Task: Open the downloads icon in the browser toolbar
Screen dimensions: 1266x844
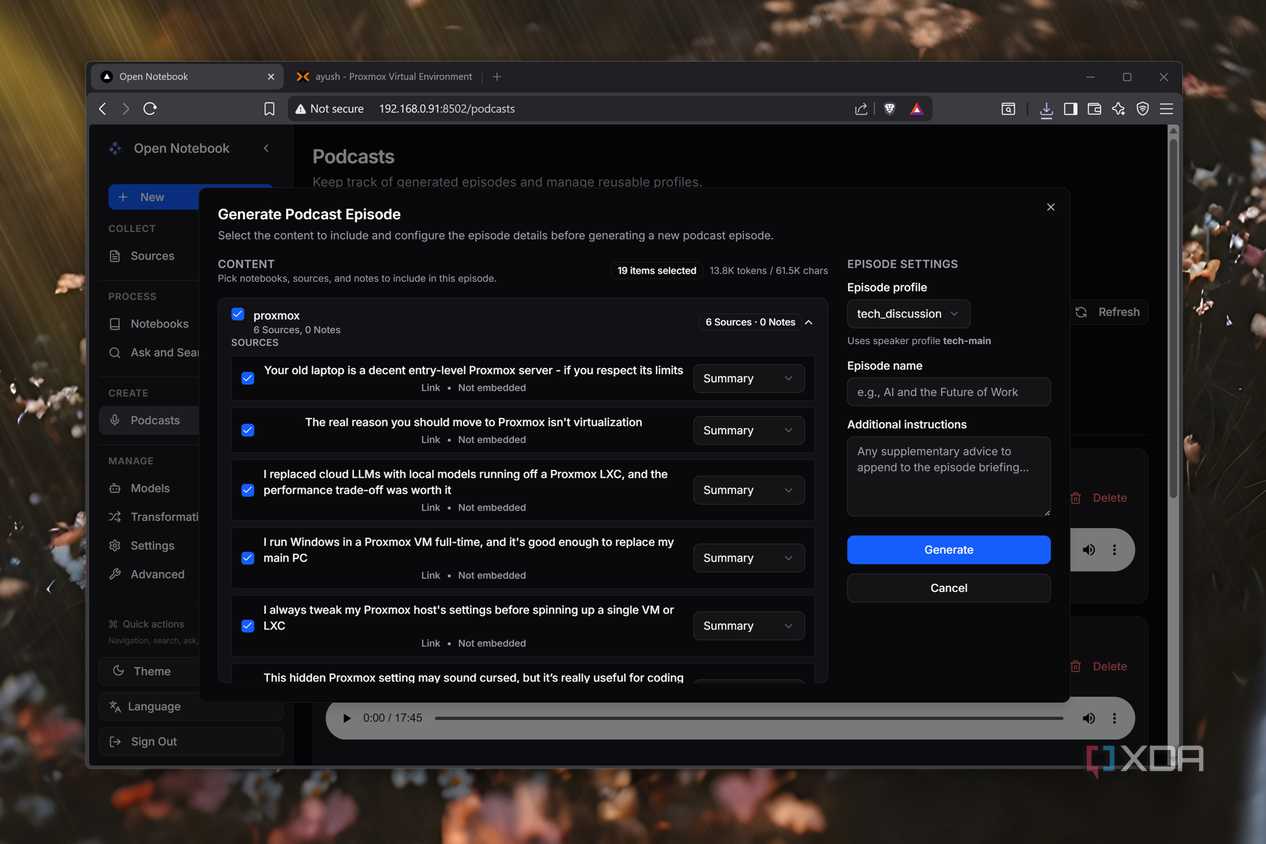Action: pos(1046,109)
